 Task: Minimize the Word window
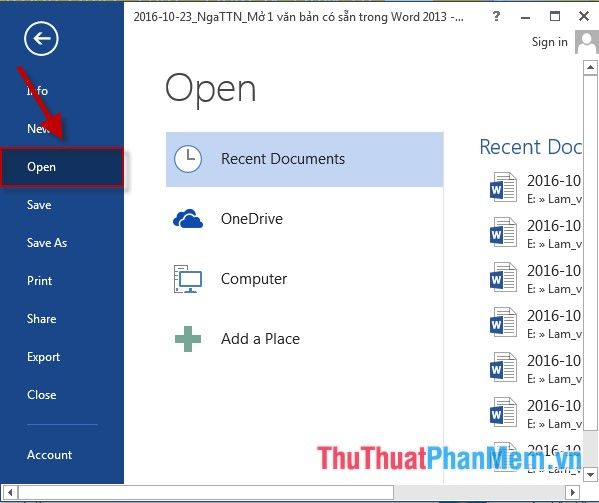(526, 17)
